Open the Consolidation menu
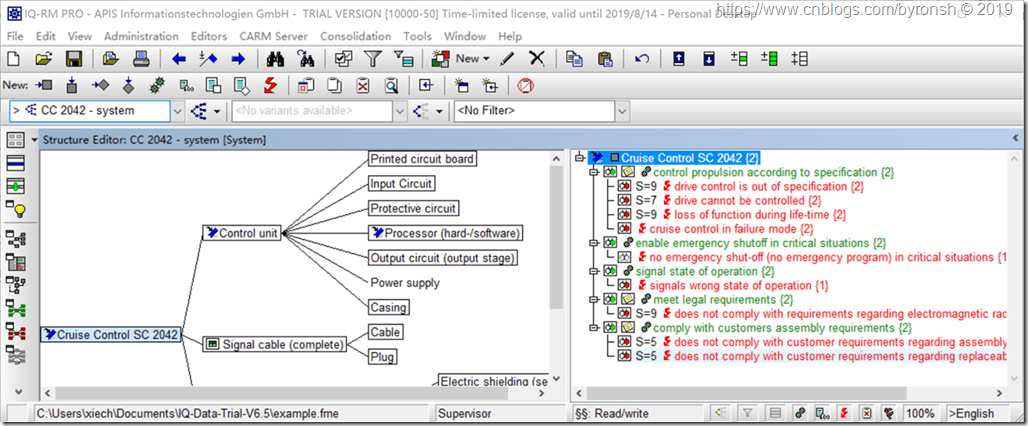The image size is (1028, 426). [355, 36]
